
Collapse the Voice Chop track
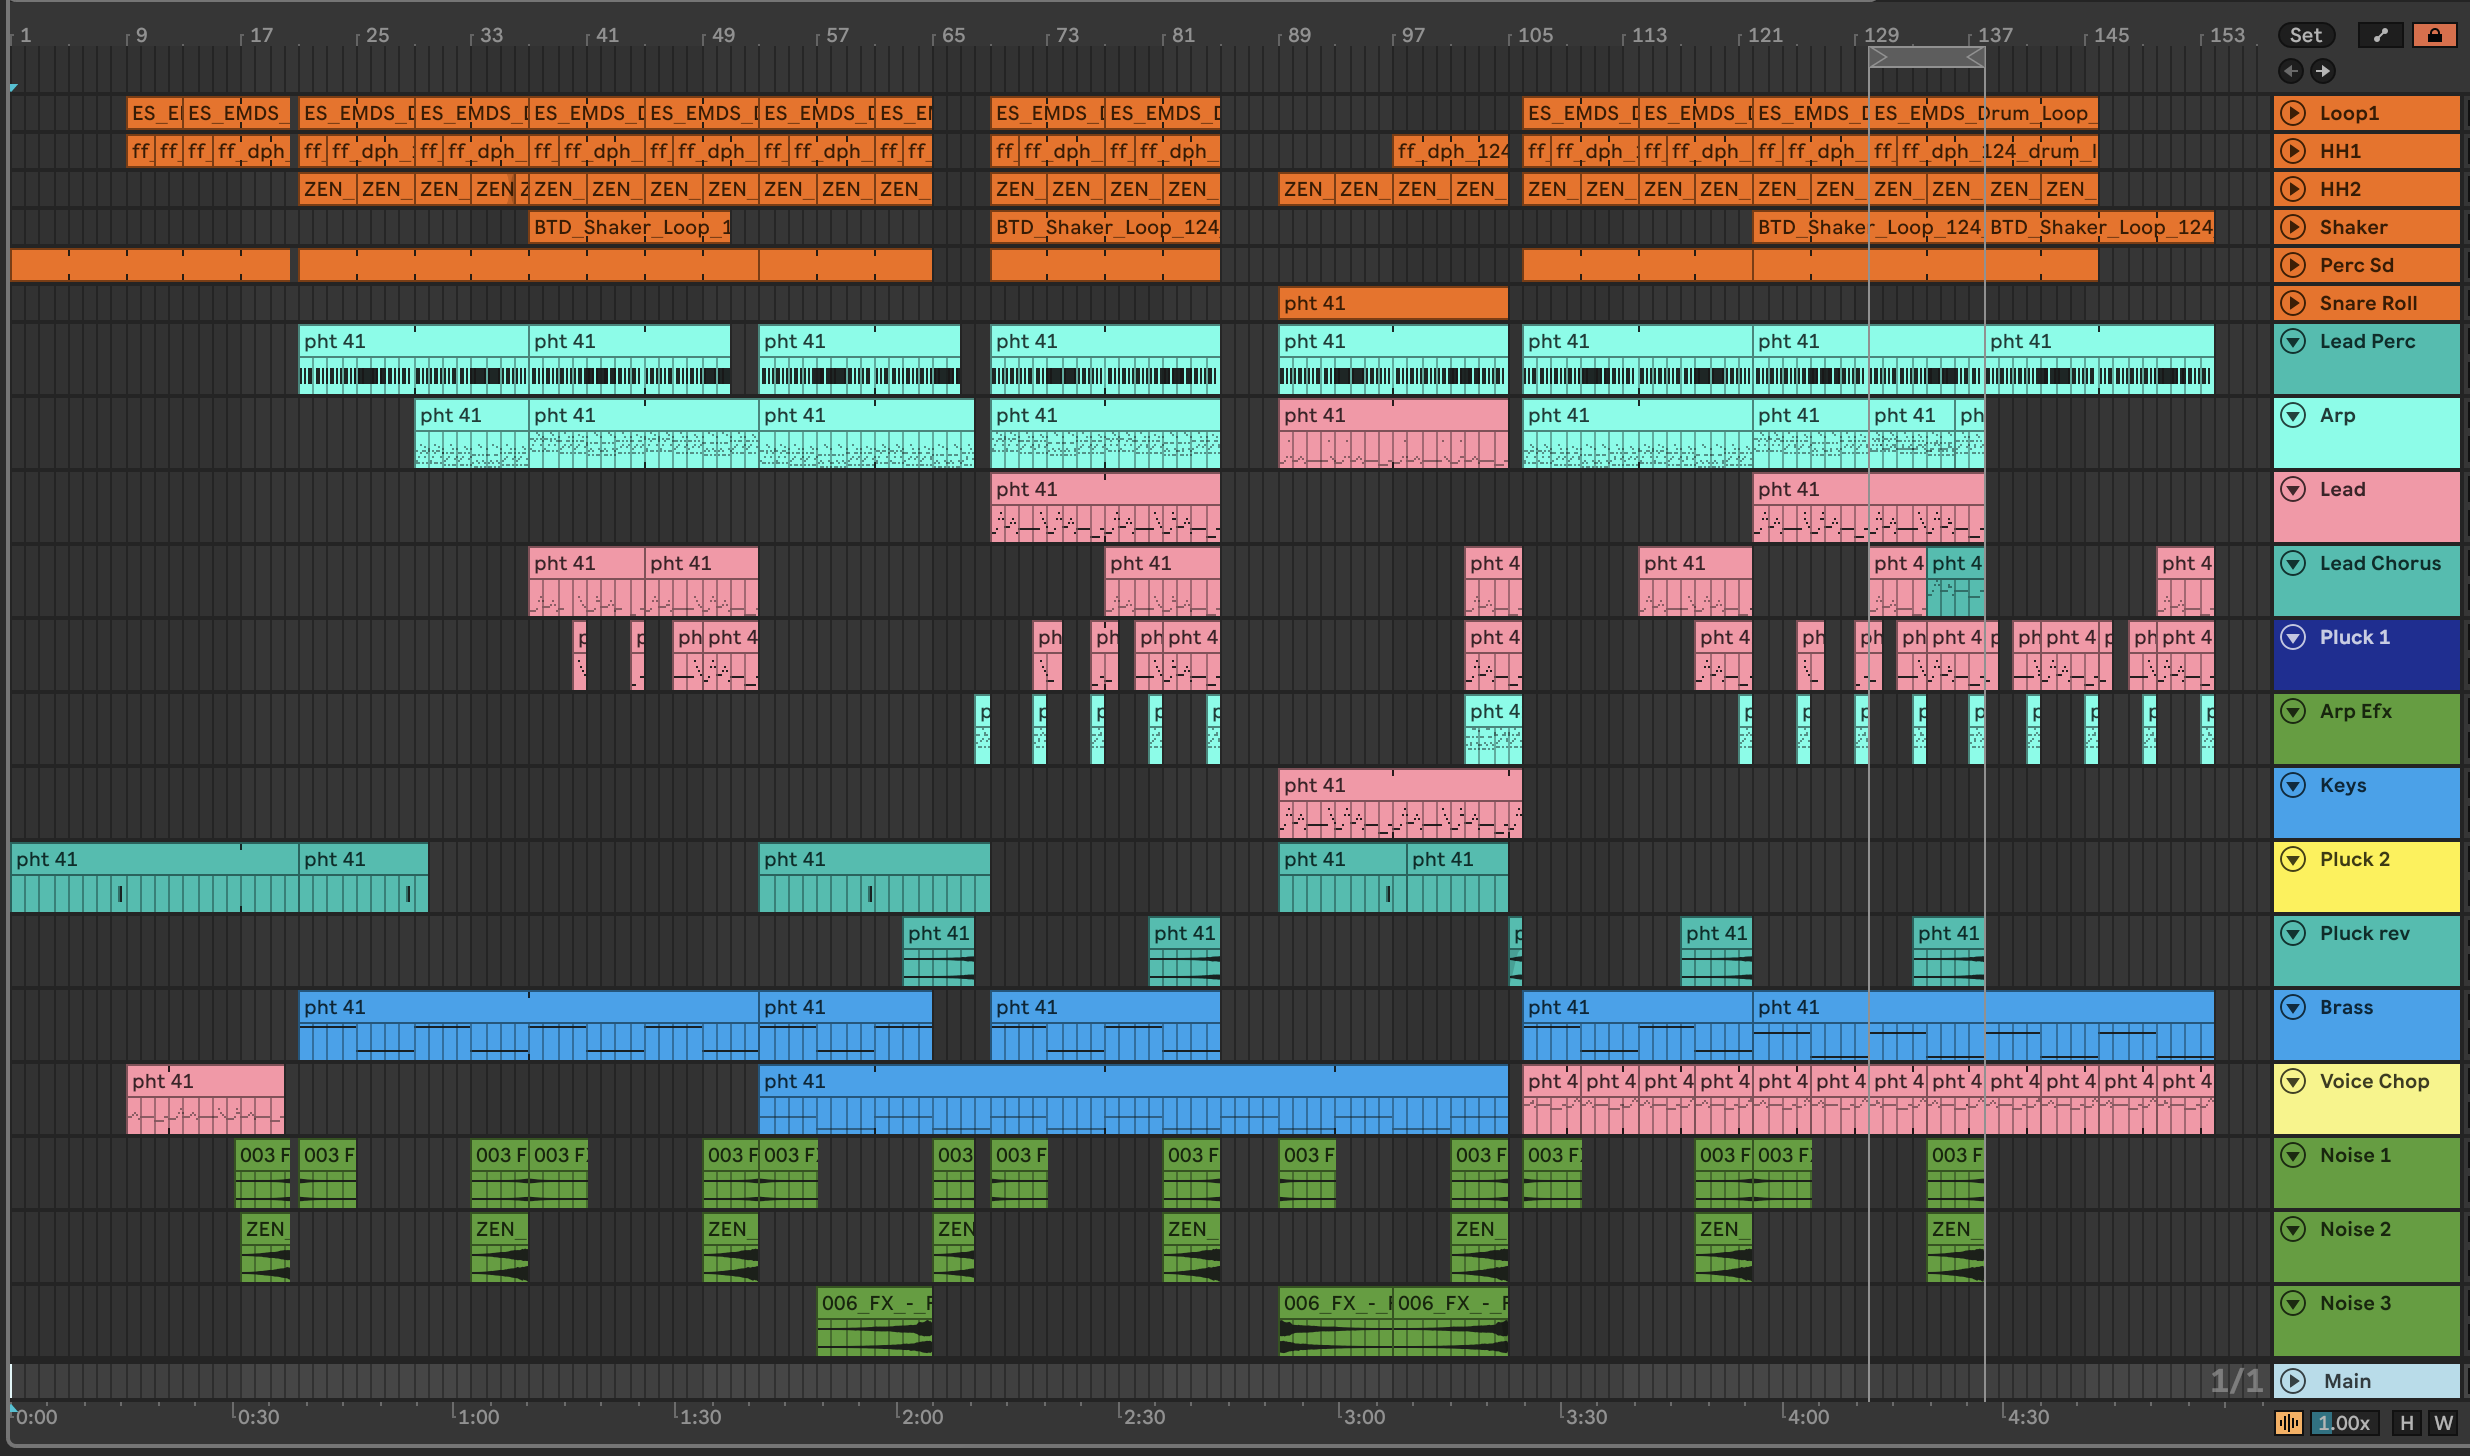click(2292, 1082)
